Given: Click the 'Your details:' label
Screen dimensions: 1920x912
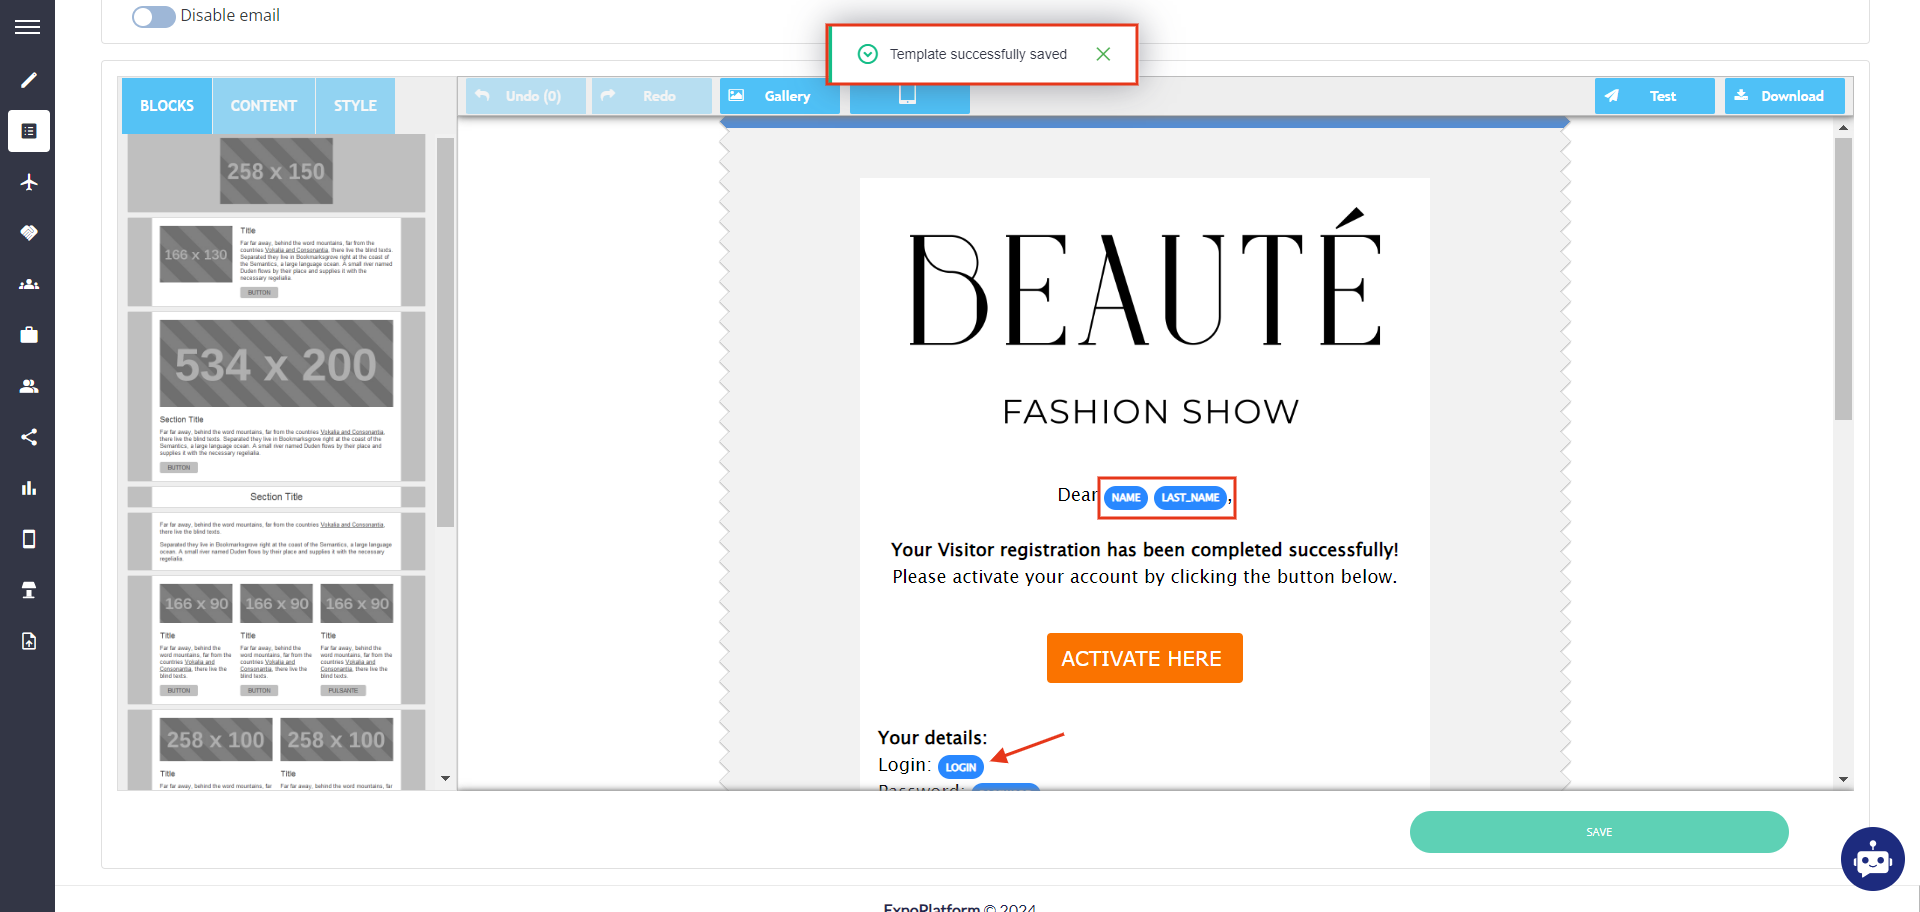Looking at the screenshot, I should [x=932, y=738].
